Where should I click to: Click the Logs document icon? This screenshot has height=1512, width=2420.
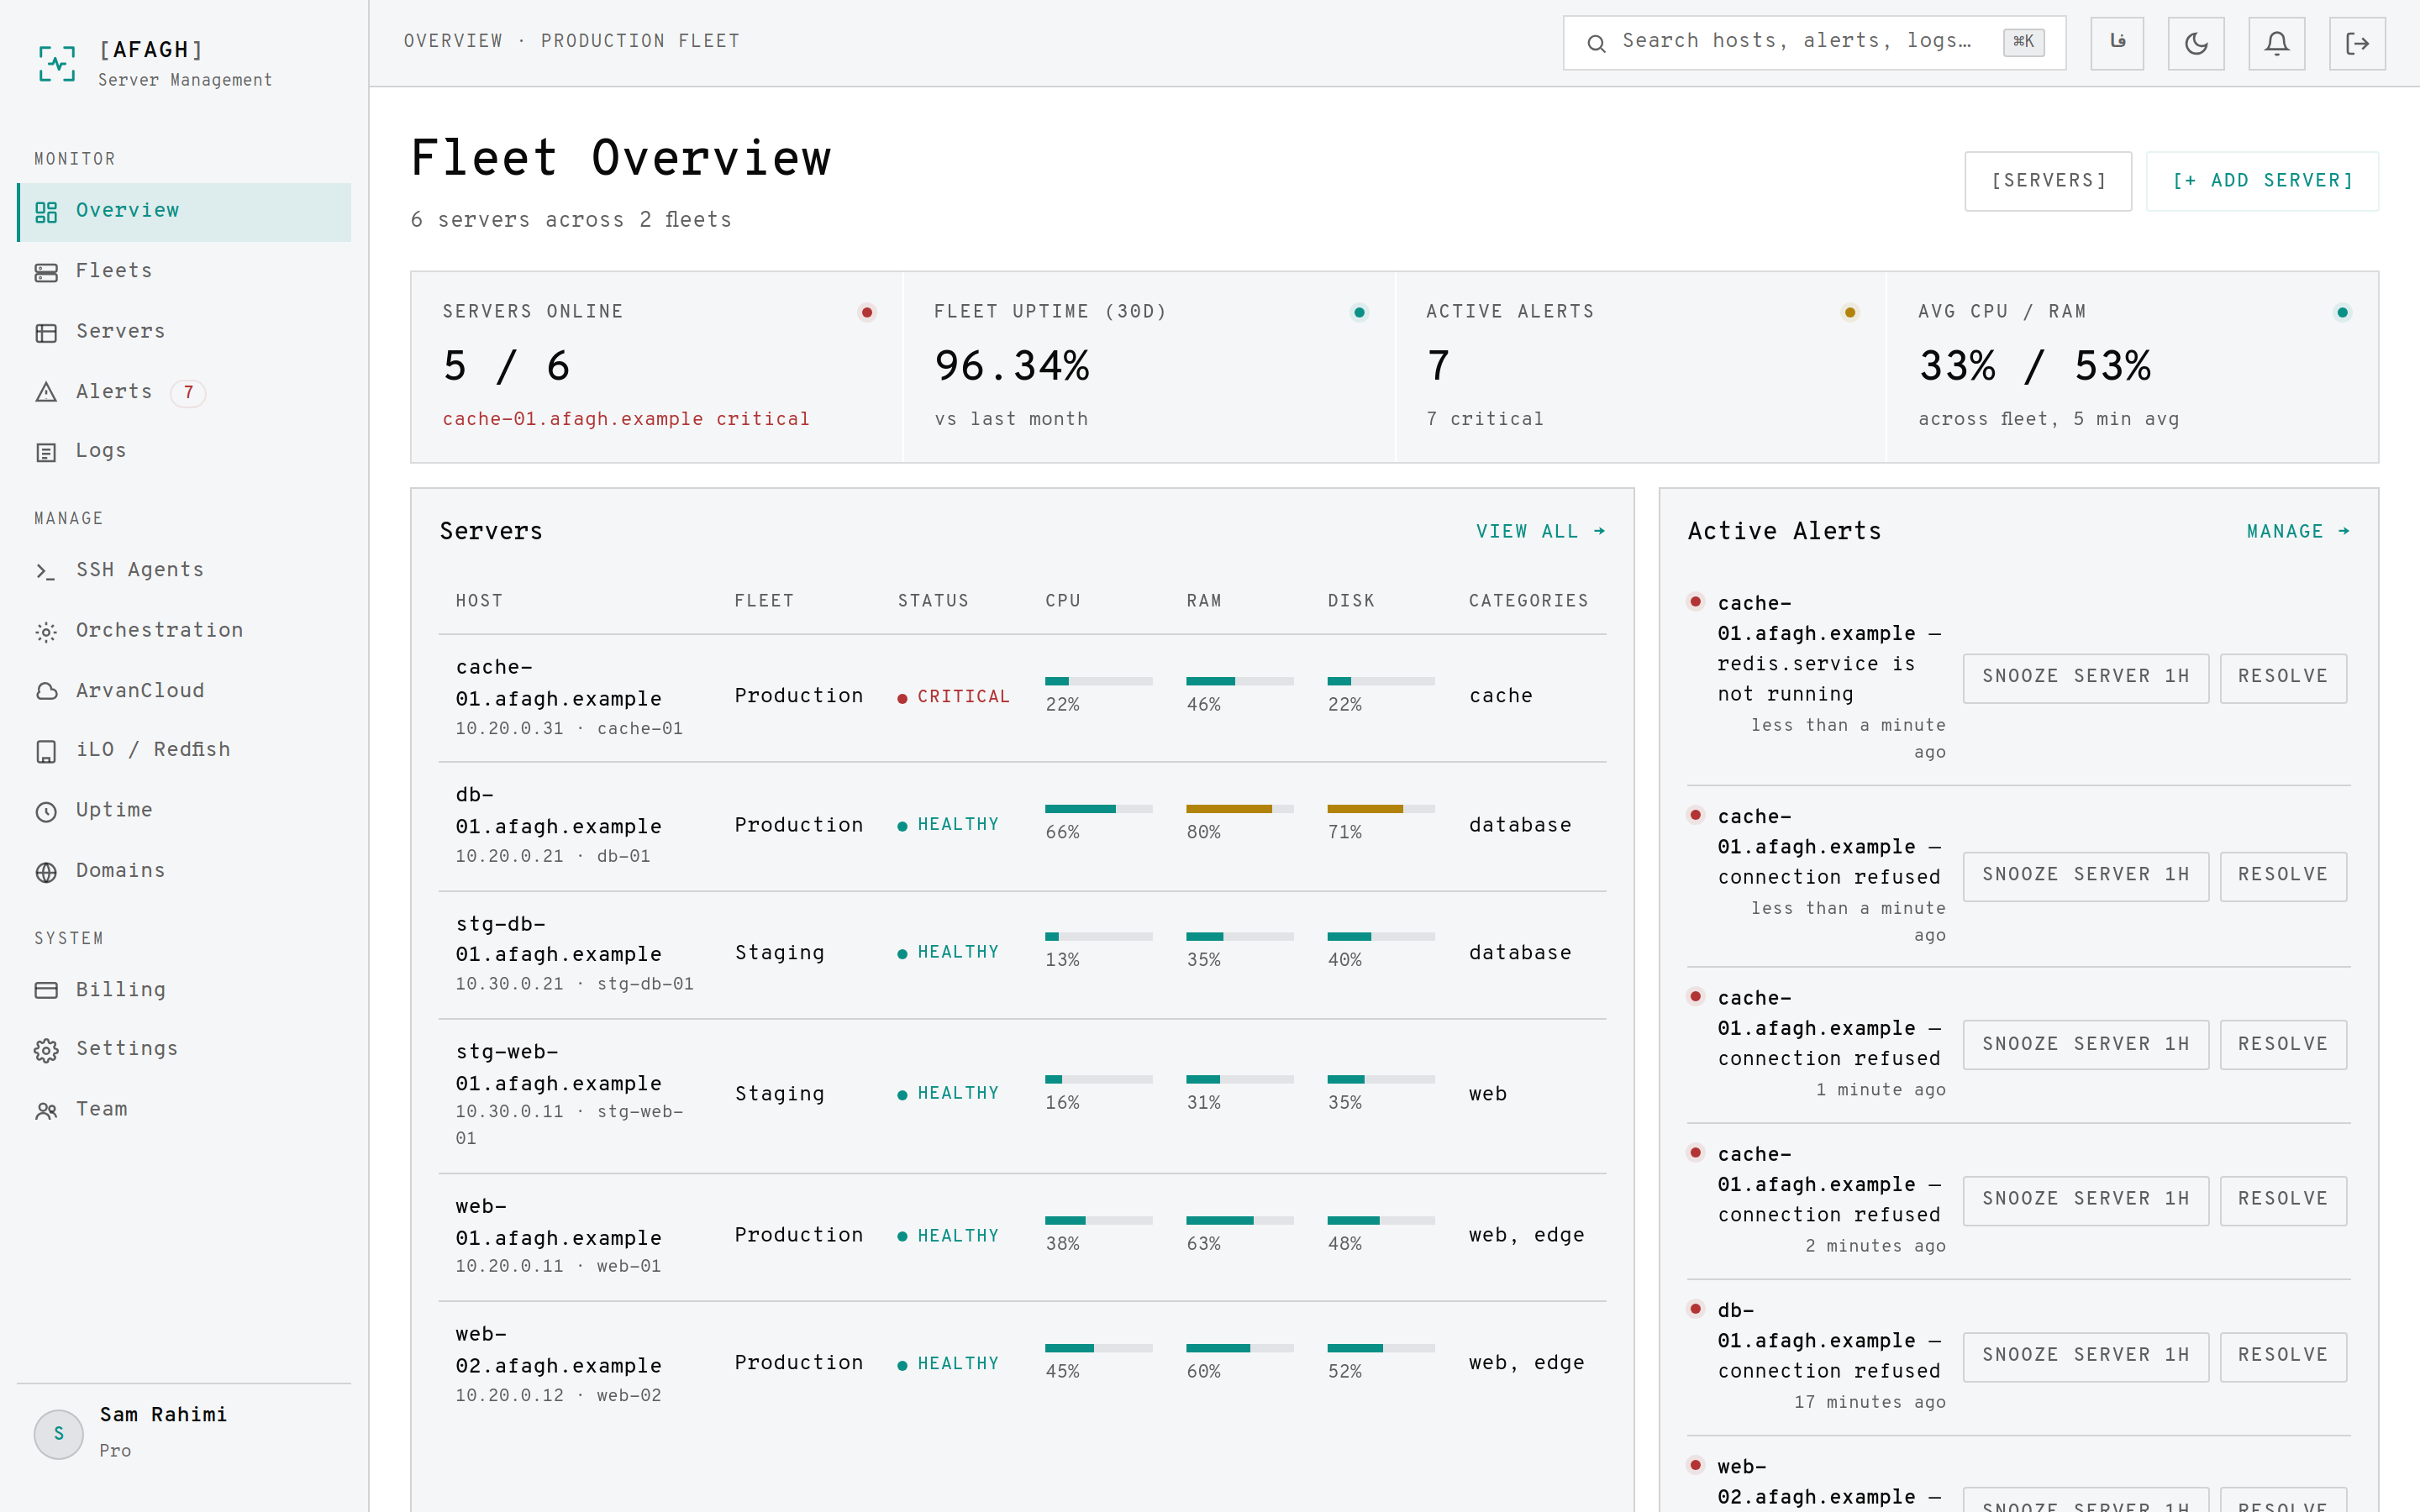tap(46, 452)
